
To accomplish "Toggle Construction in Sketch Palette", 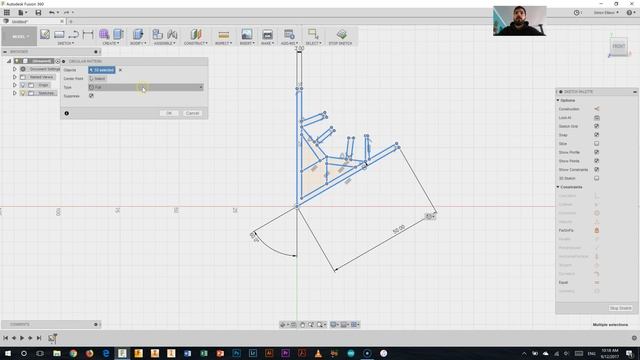I will 596,109.
